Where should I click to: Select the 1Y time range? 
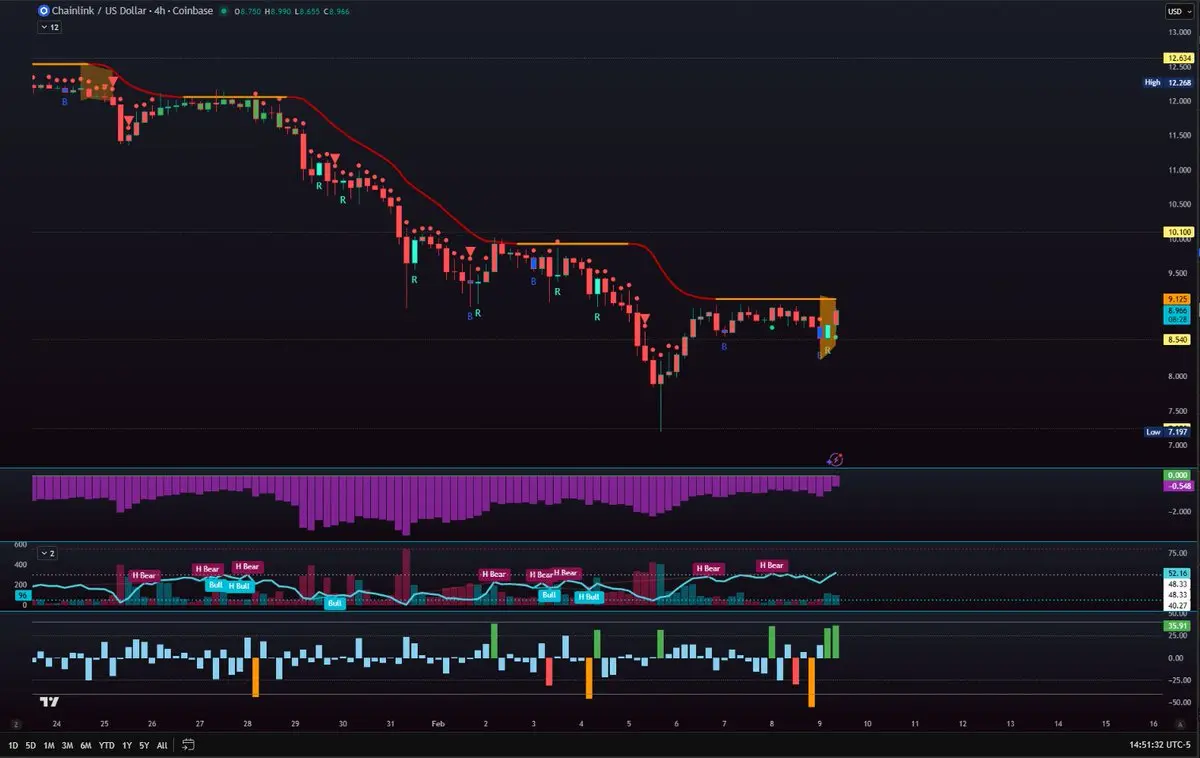pos(127,745)
